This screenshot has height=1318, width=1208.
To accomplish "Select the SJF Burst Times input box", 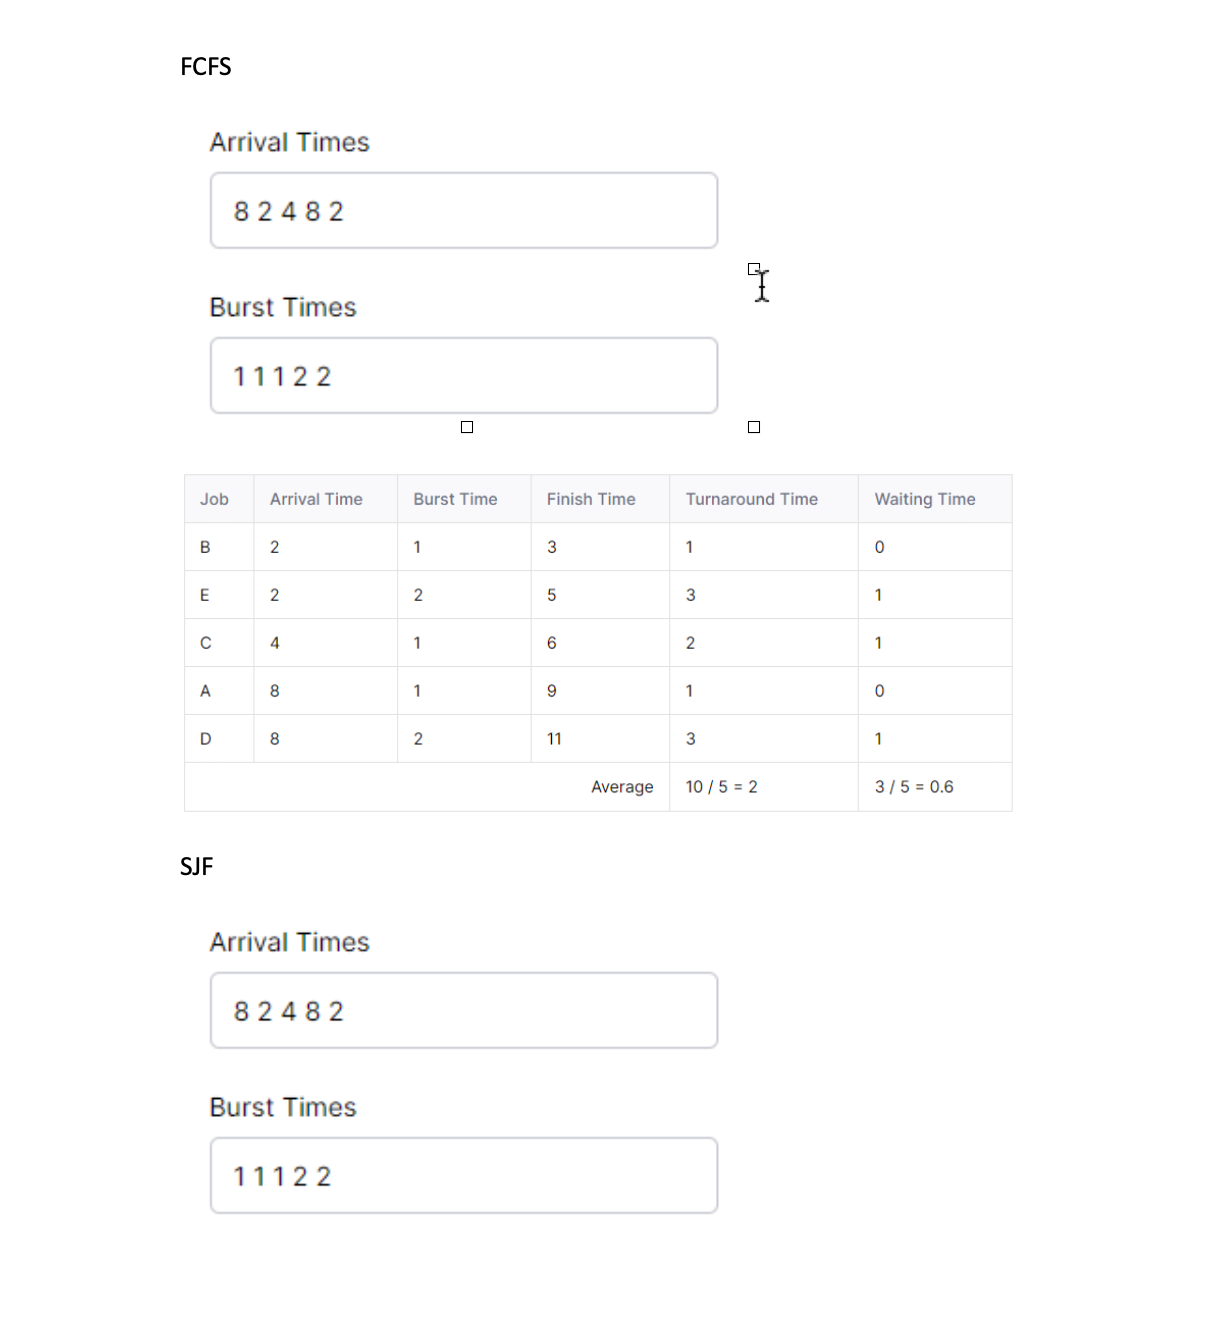I will tap(463, 1175).
